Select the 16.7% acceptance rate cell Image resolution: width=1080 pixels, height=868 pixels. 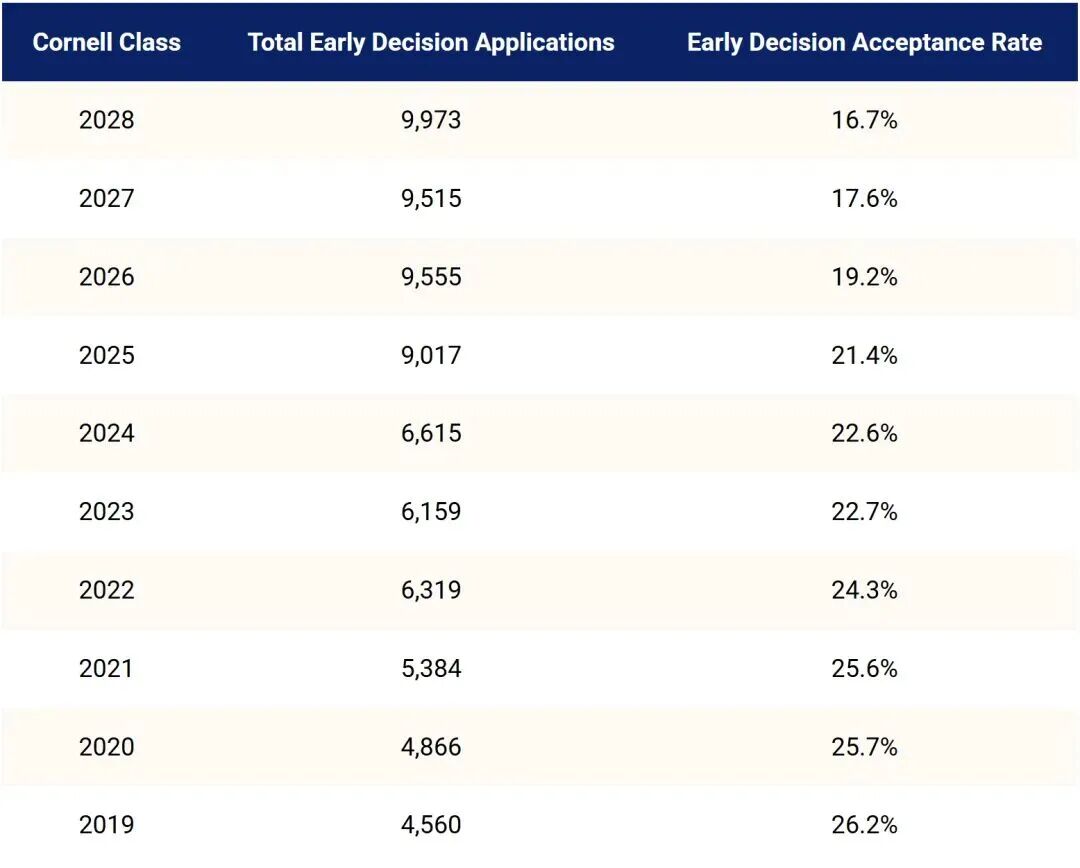point(864,120)
